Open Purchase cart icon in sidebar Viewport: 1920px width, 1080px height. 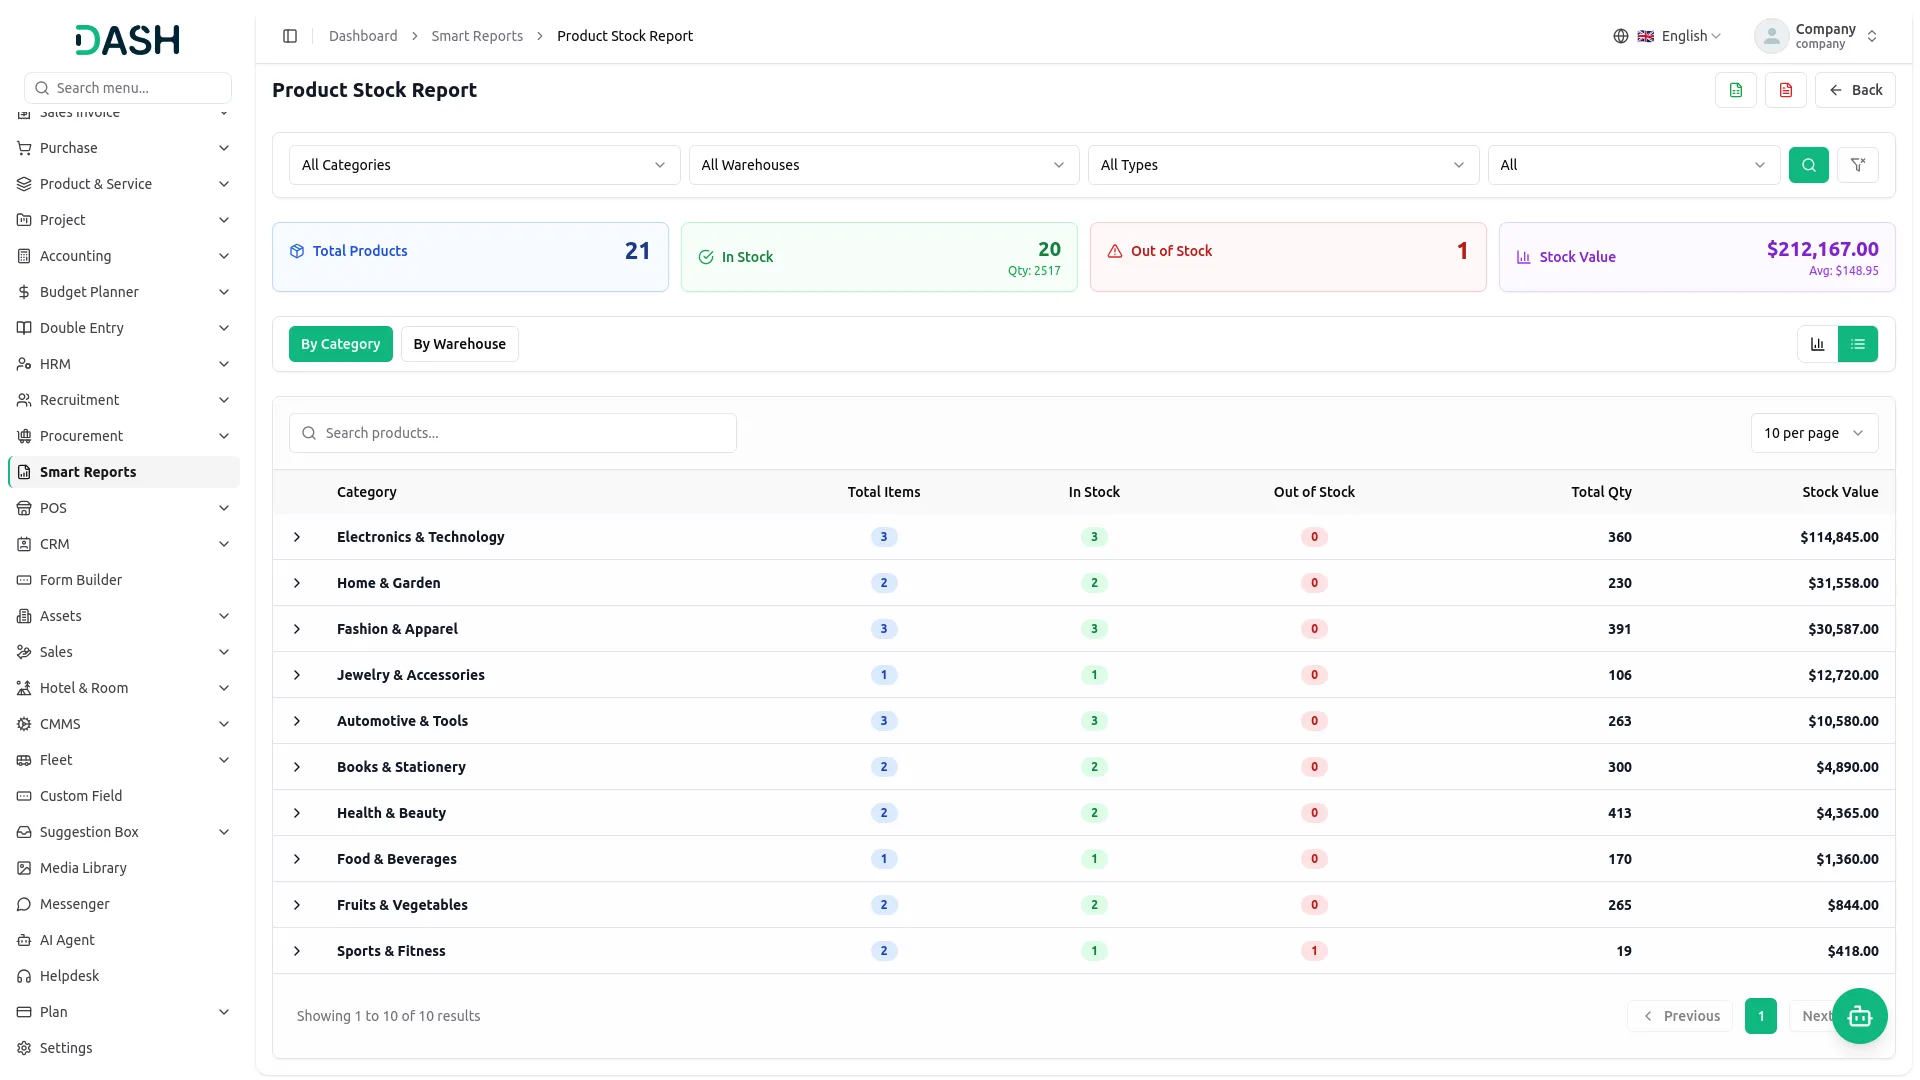pyautogui.click(x=24, y=148)
